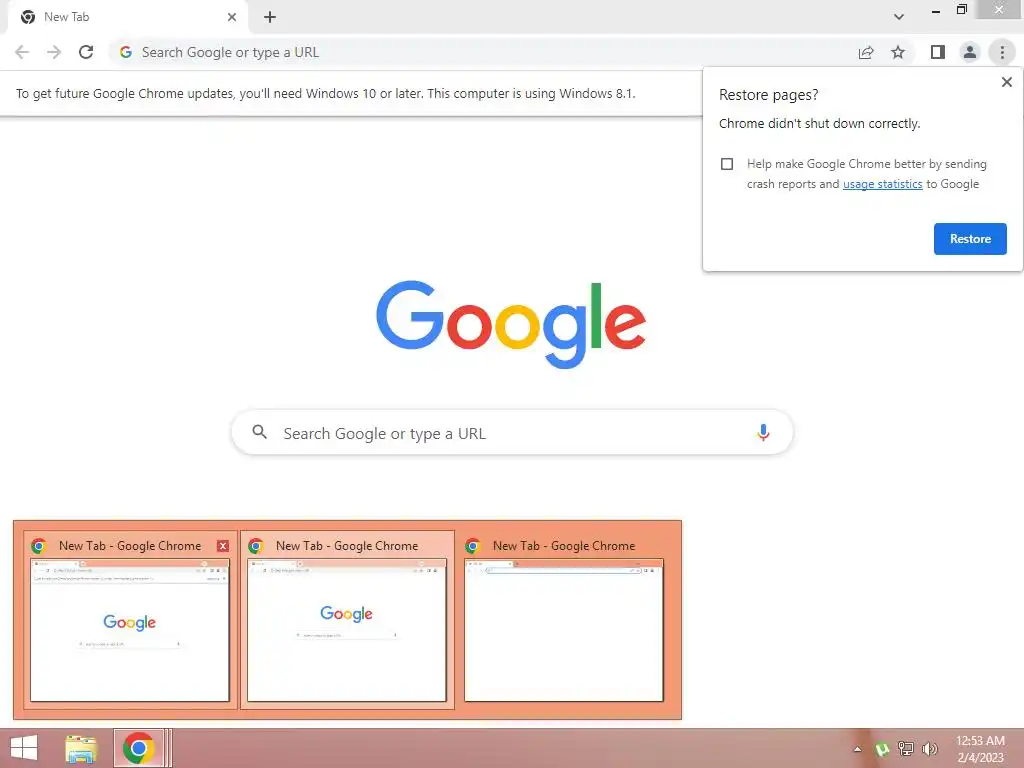Open File Explorer from the taskbar
1024x768 pixels.
tap(81, 748)
